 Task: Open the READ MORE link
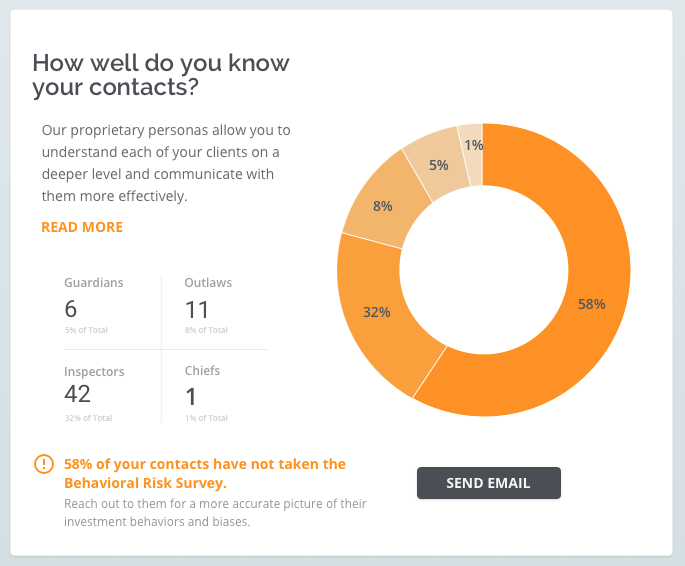click(x=82, y=227)
